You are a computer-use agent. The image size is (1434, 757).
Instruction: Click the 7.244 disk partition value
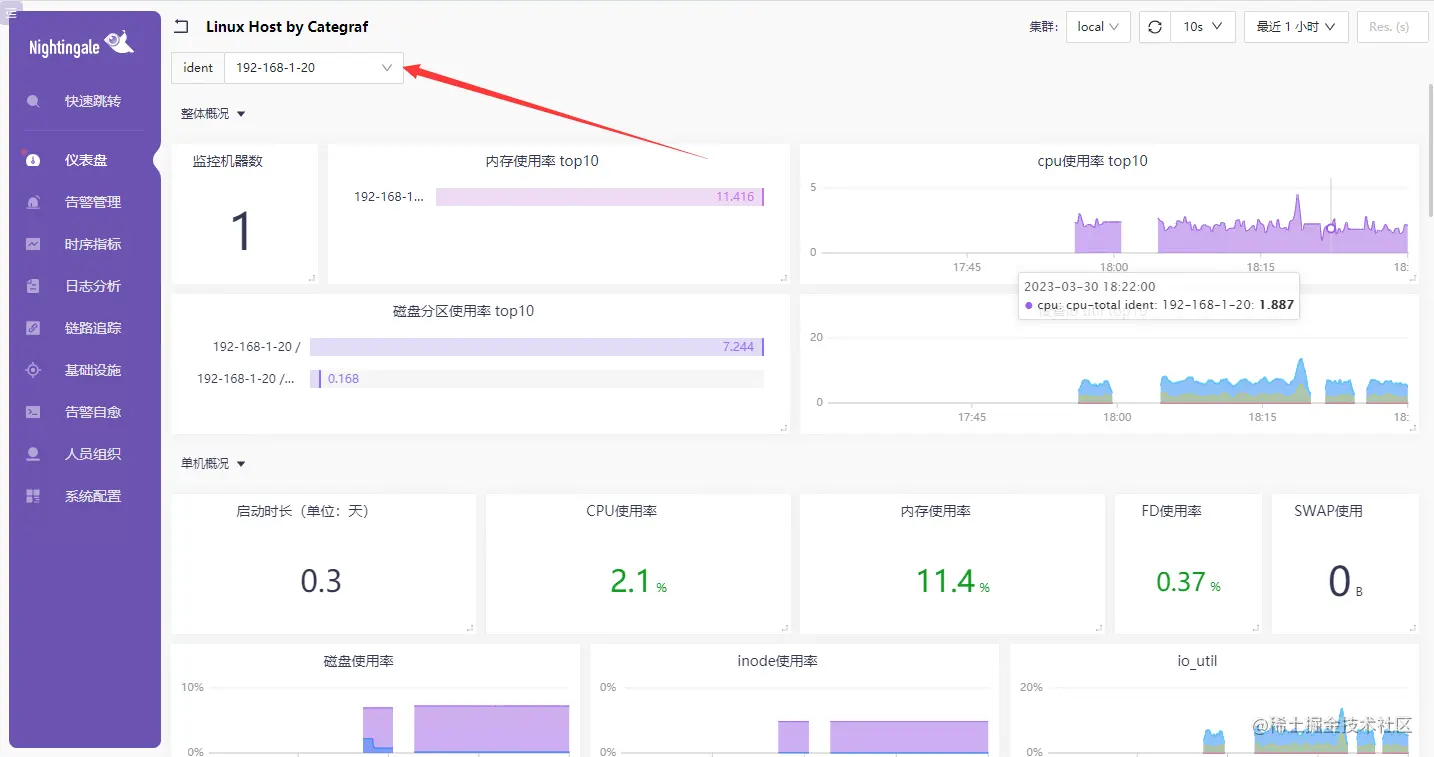click(x=738, y=347)
